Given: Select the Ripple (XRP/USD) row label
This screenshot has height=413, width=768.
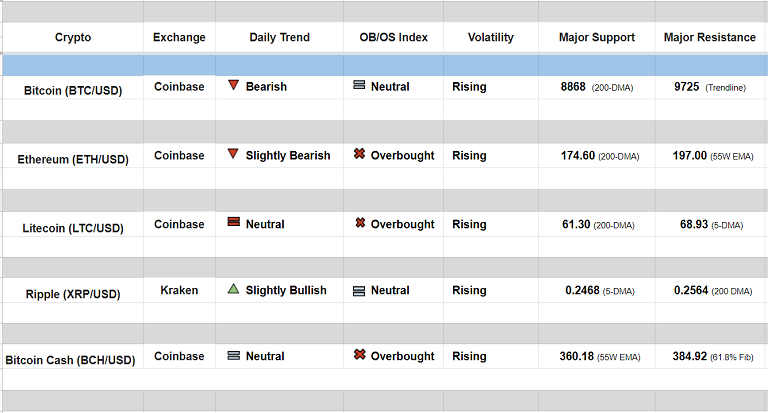Looking at the screenshot, I should (73, 294).
